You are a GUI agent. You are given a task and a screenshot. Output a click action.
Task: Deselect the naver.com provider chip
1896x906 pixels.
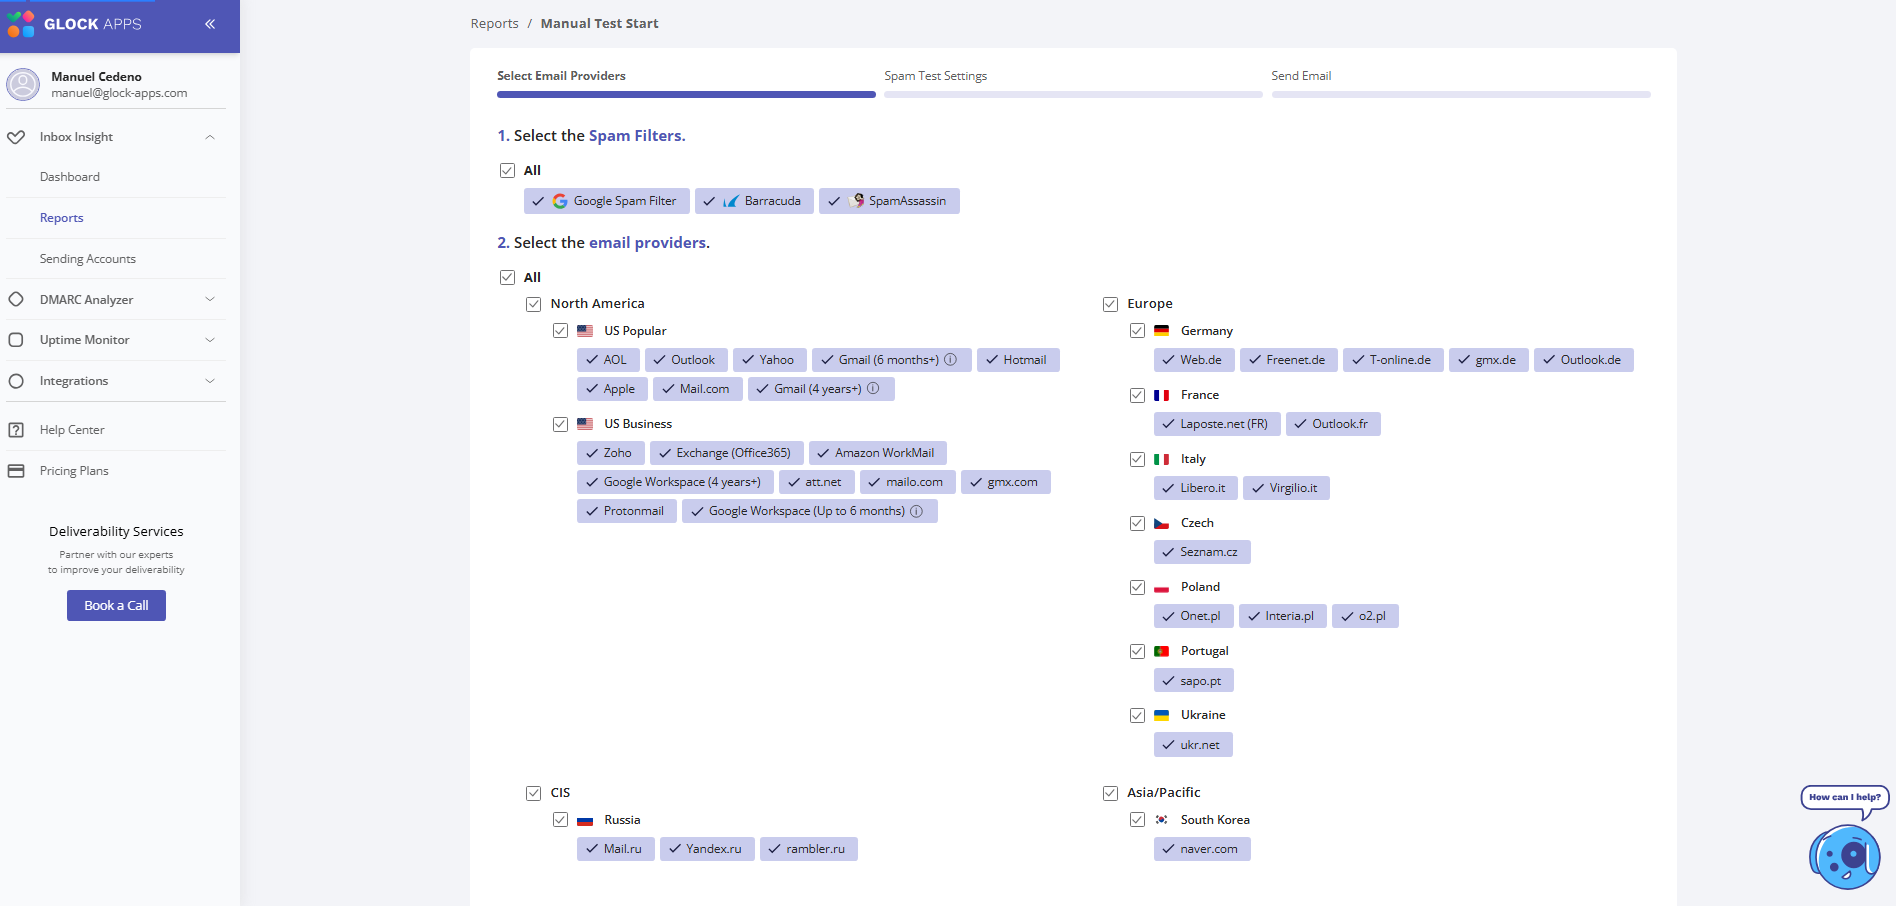(x=1202, y=849)
